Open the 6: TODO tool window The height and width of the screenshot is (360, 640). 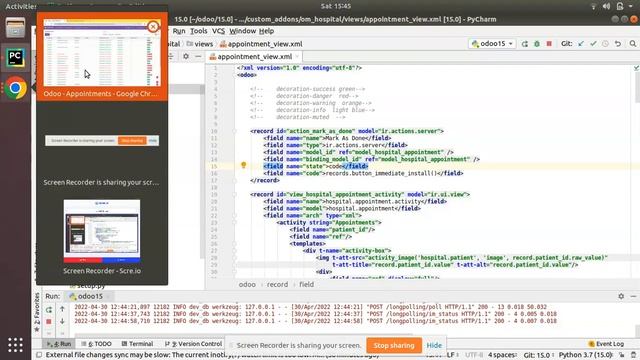tap(96, 344)
